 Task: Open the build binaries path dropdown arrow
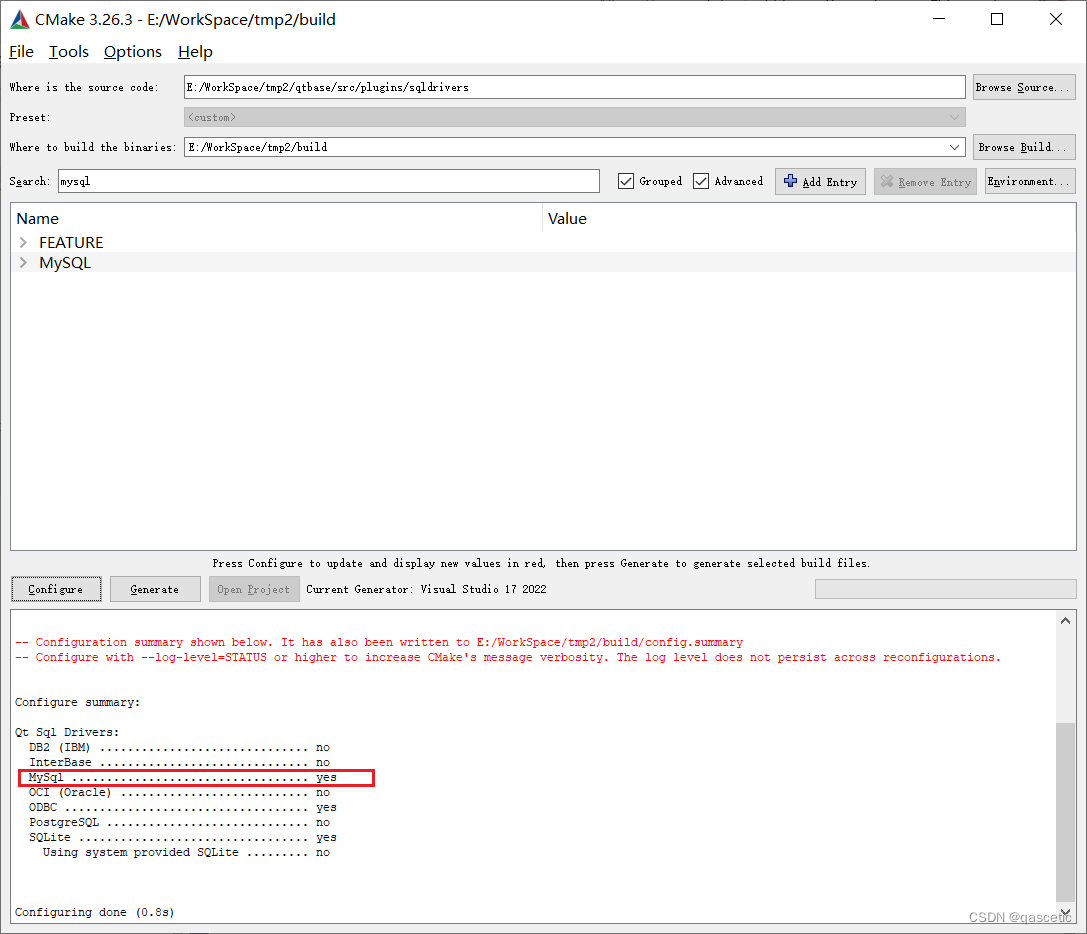pyautogui.click(x=954, y=147)
